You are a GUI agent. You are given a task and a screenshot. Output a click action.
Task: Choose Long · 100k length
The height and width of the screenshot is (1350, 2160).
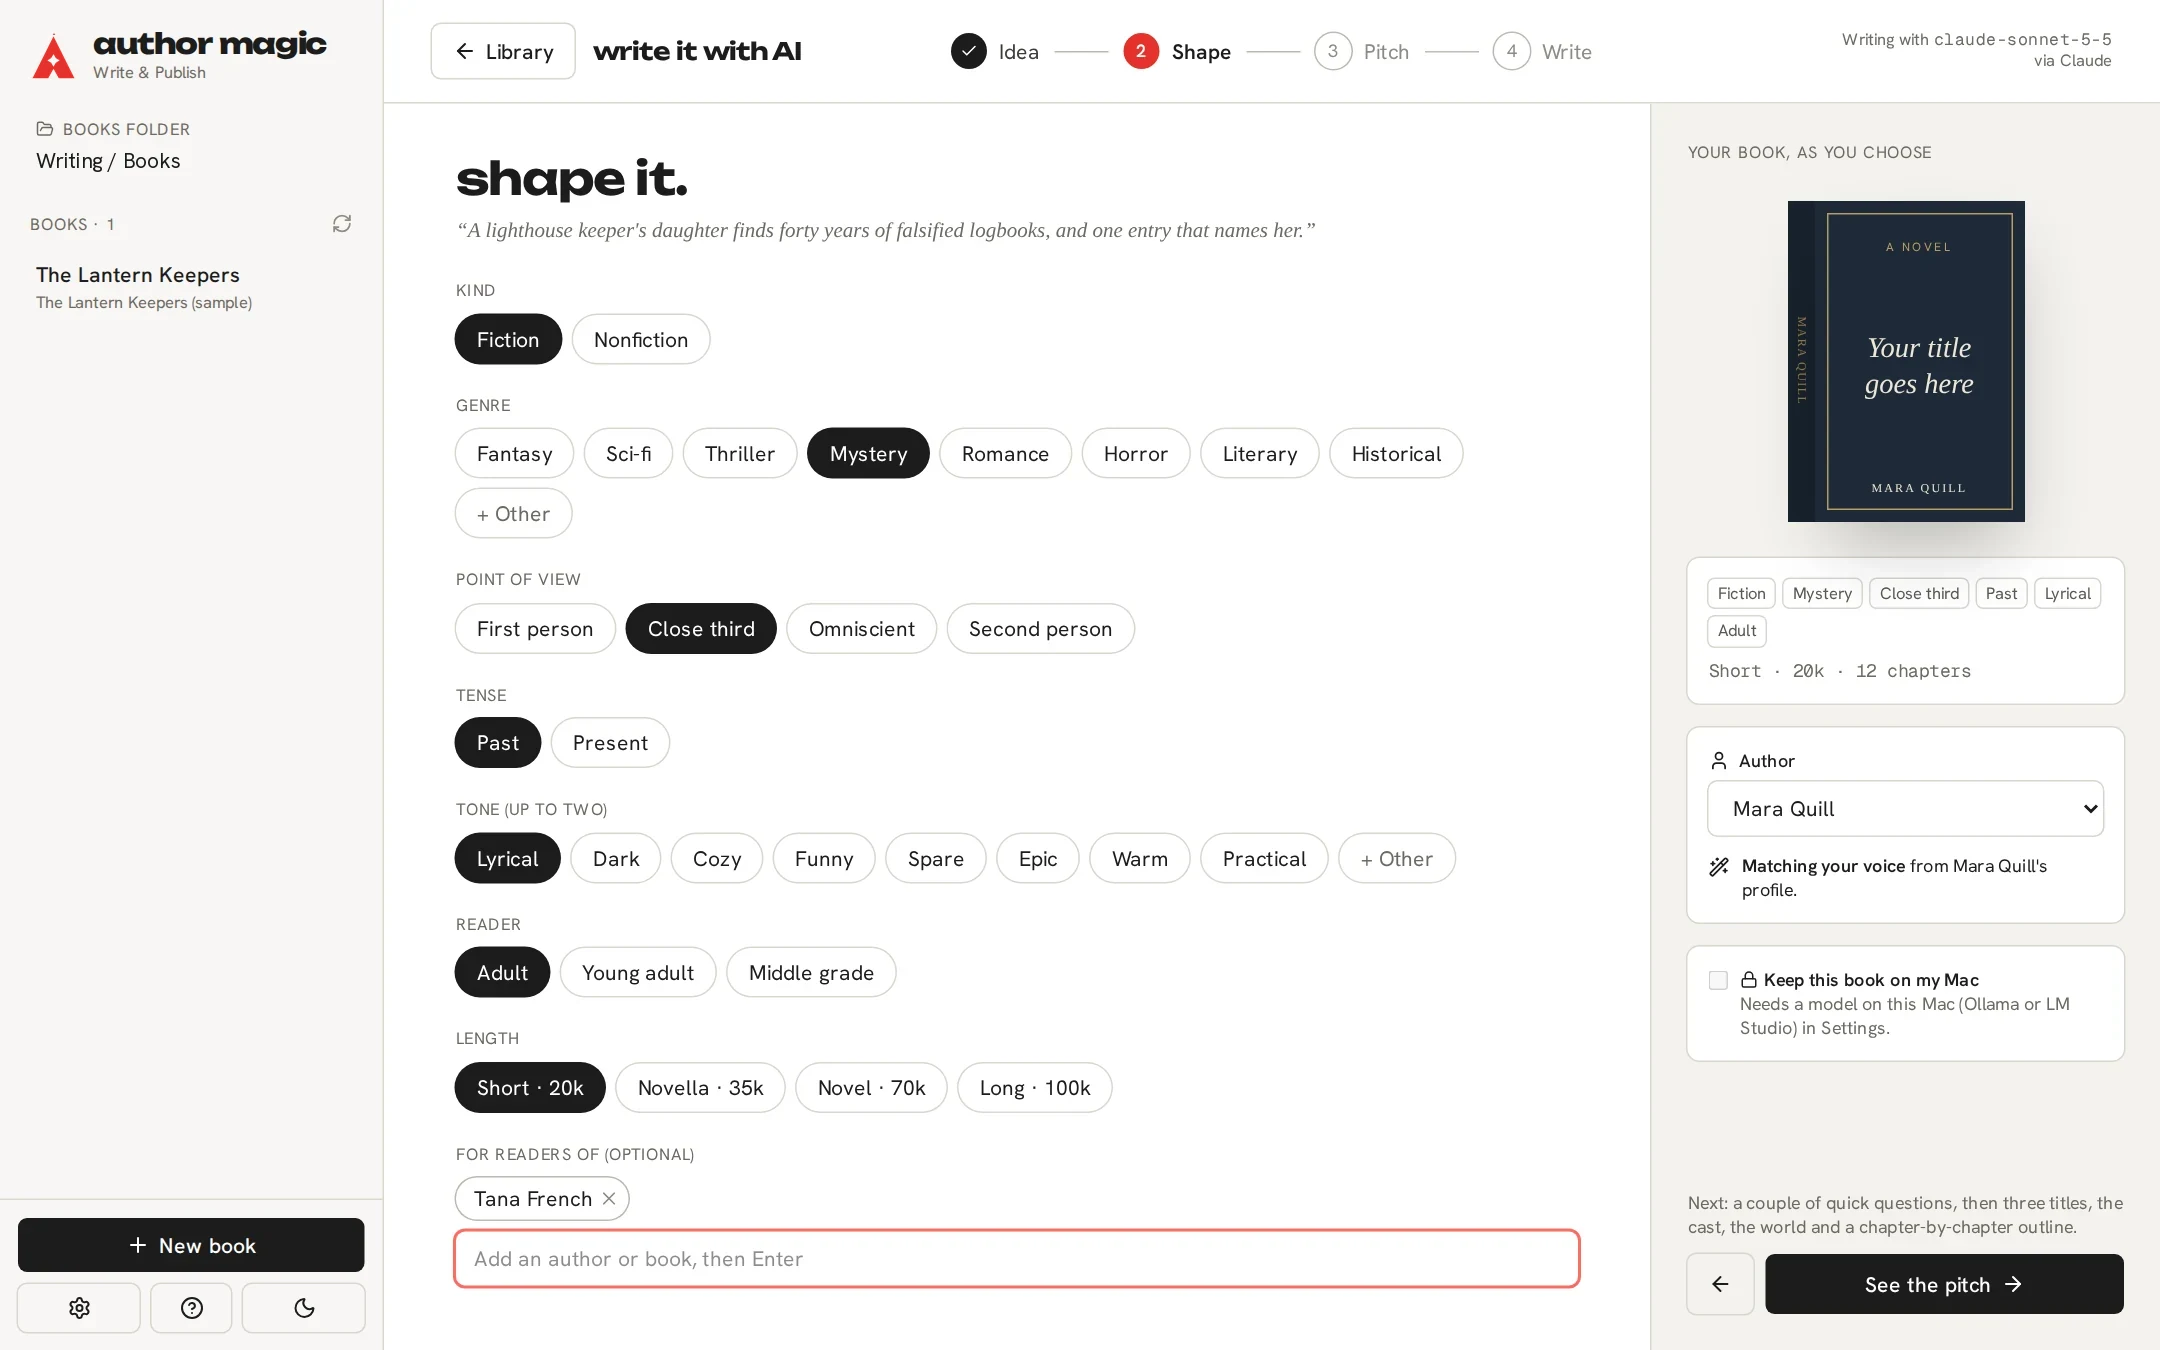[1035, 1088]
